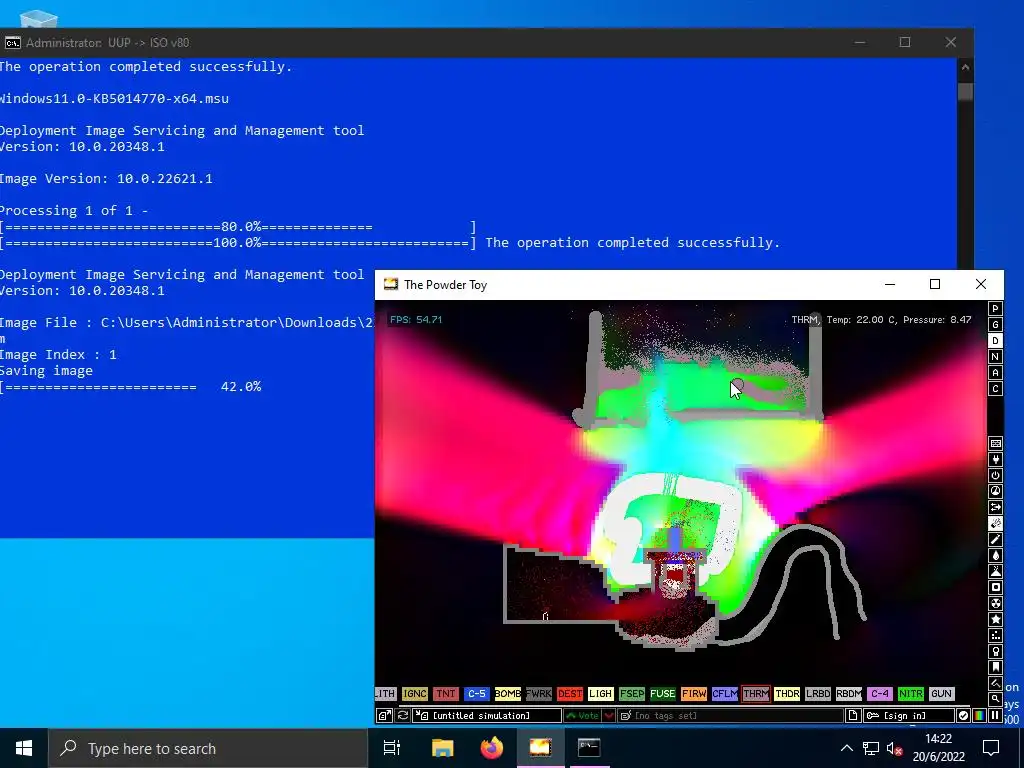Open the Liquids droplet section icon
The height and width of the screenshot is (768, 1024).
pyautogui.click(x=995, y=555)
